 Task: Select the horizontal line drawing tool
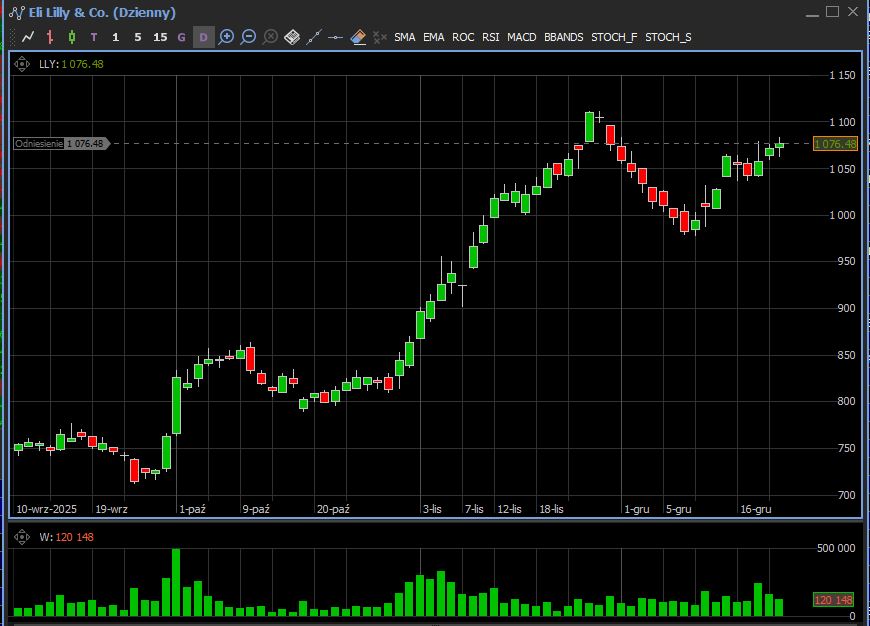336,37
